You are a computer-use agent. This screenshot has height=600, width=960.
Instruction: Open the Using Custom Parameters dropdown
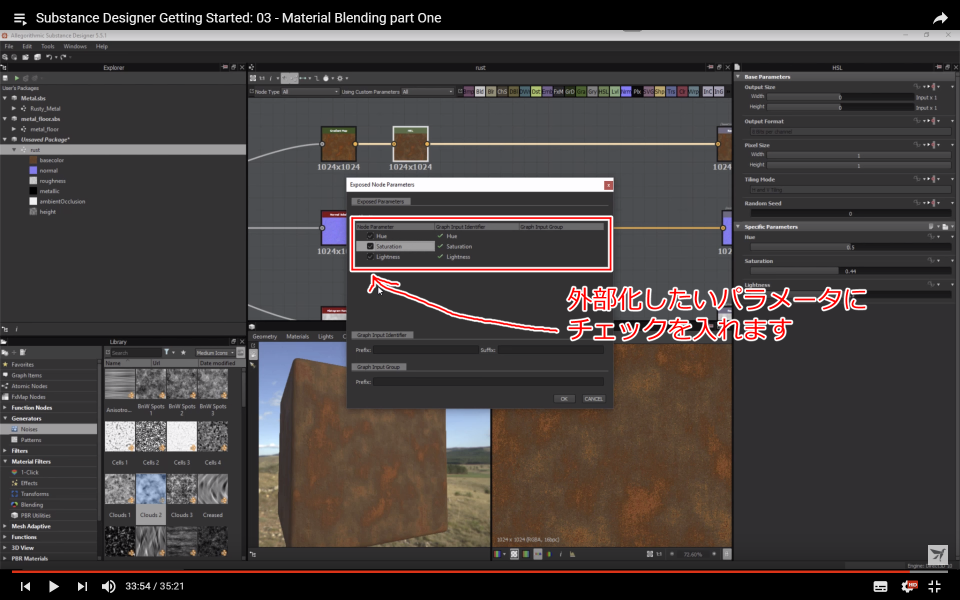tap(427, 92)
